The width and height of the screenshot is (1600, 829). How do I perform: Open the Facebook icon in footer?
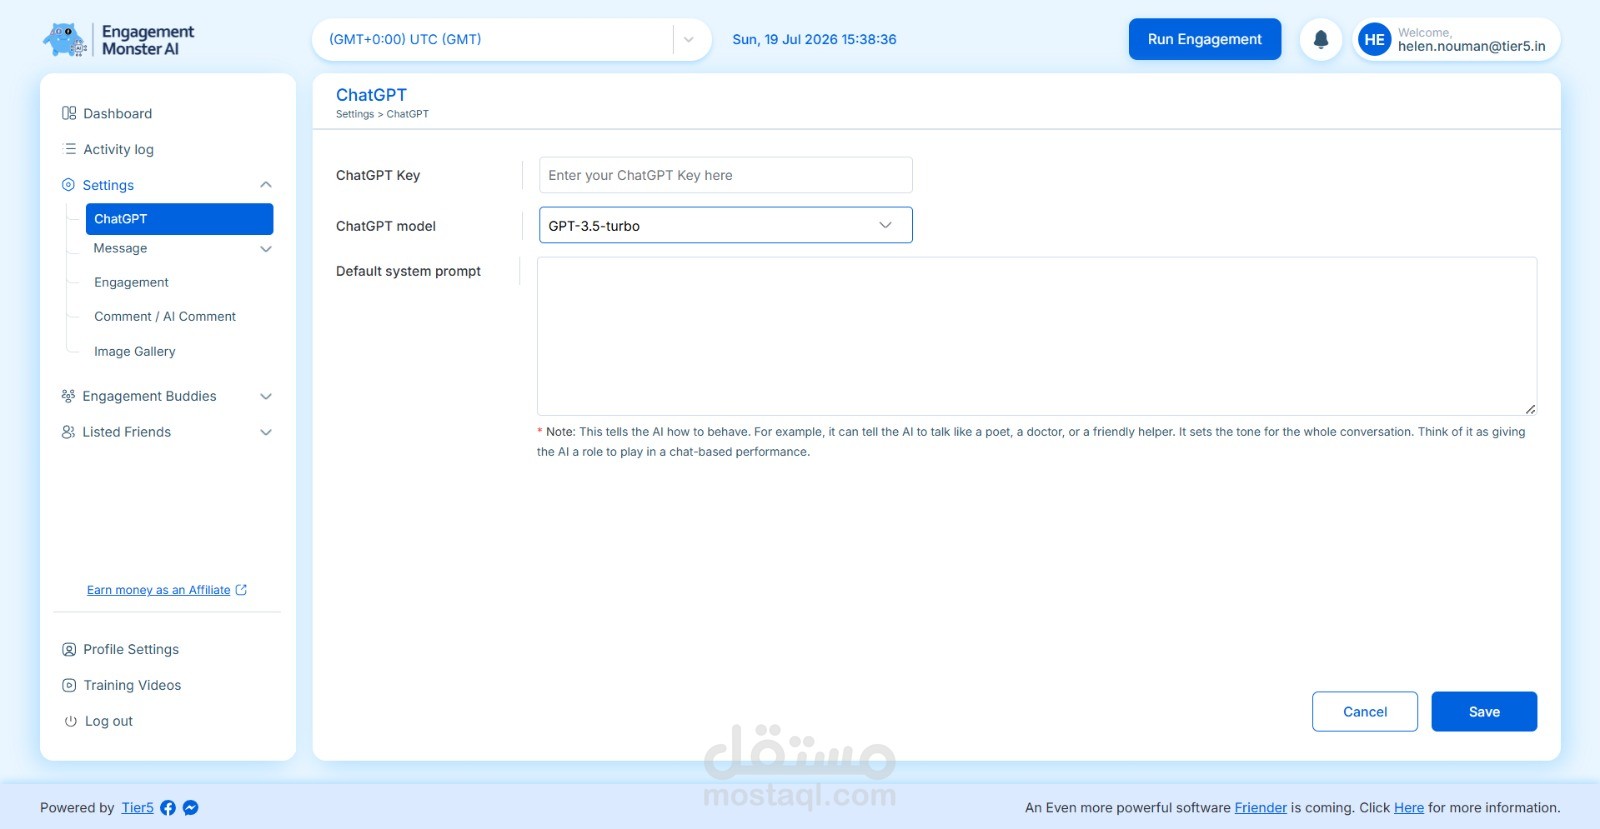pos(168,808)
